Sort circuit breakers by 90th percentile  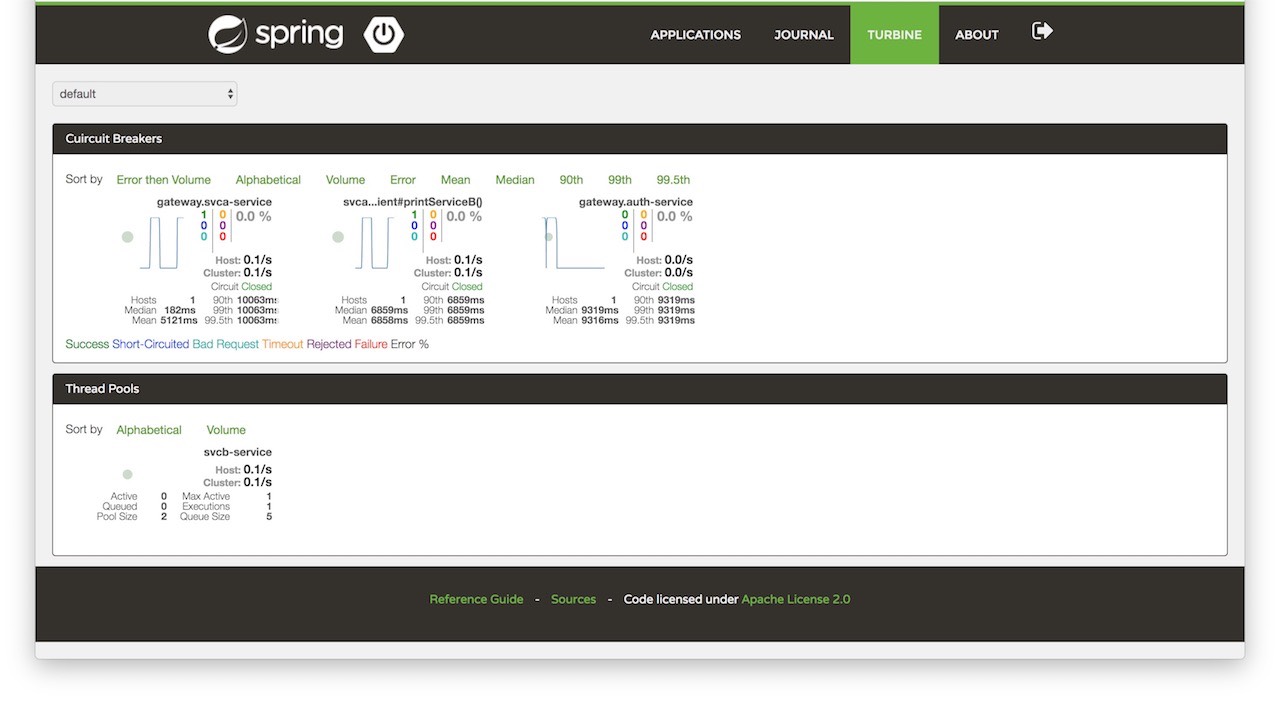tap(571, 180)
